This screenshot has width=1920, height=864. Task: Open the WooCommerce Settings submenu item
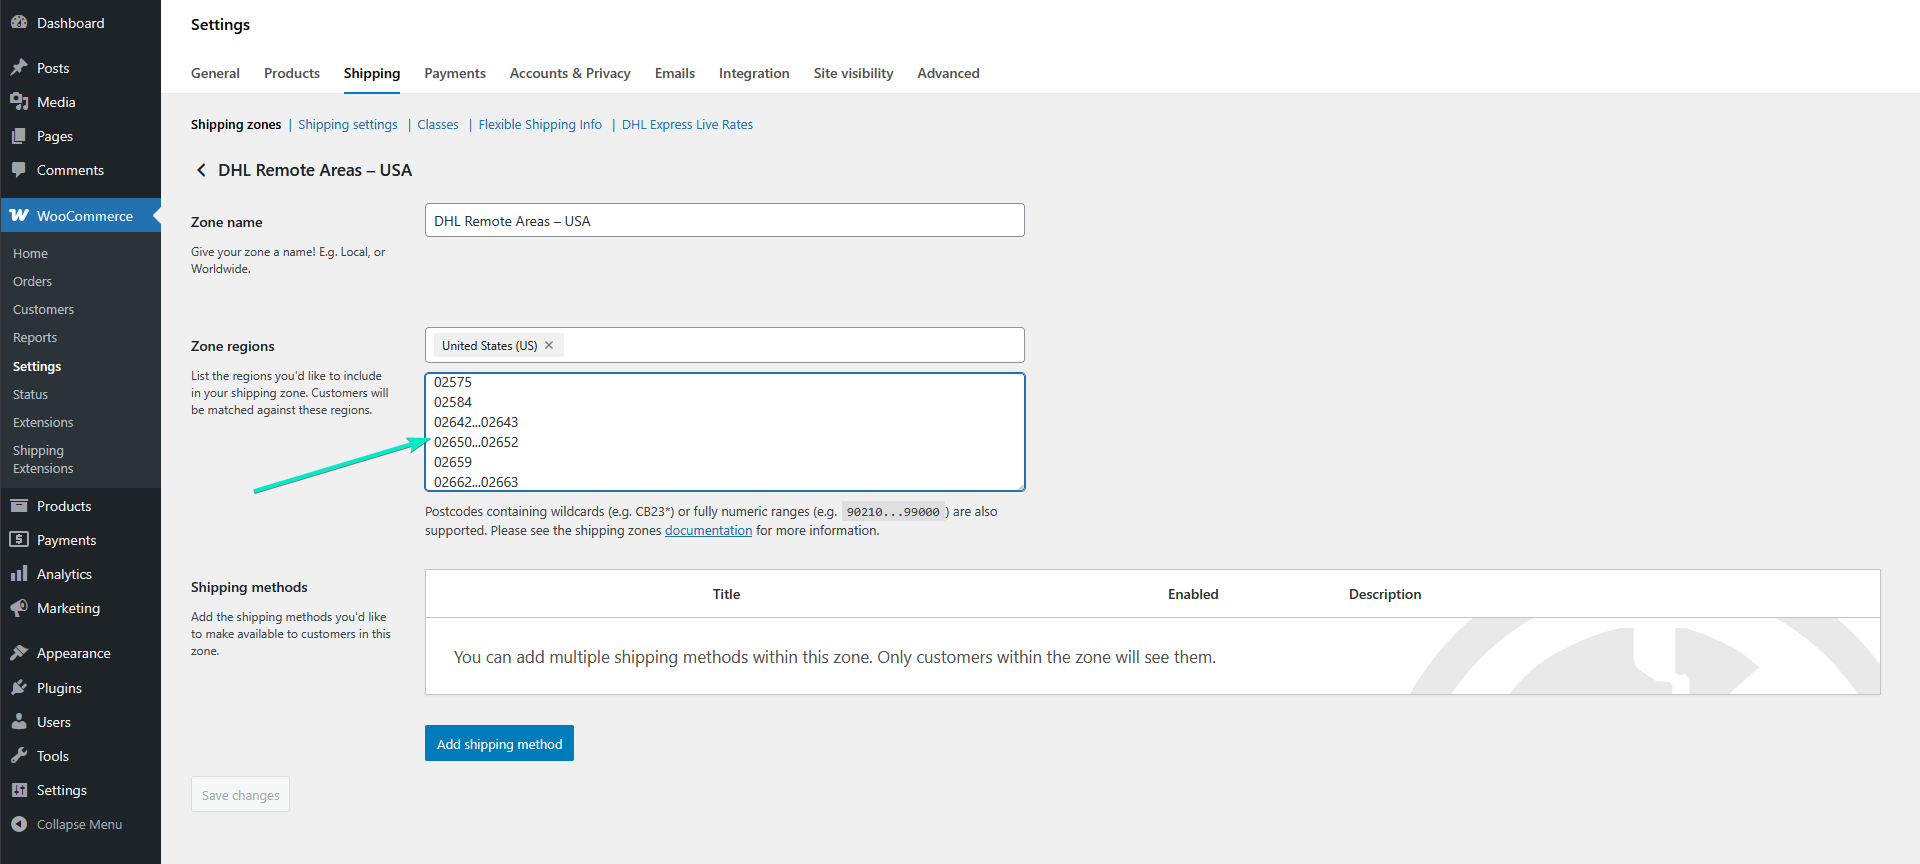pyautogui.click(x=37, y=366)
